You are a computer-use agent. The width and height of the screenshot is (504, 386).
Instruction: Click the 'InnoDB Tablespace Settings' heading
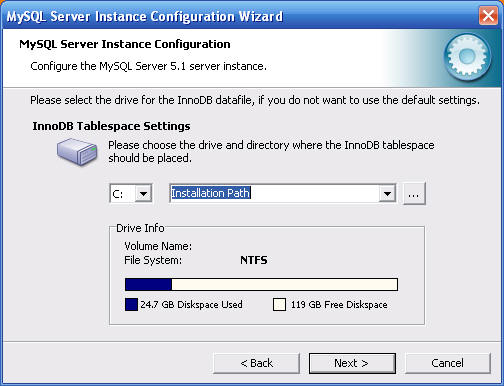tap(111, 126)
